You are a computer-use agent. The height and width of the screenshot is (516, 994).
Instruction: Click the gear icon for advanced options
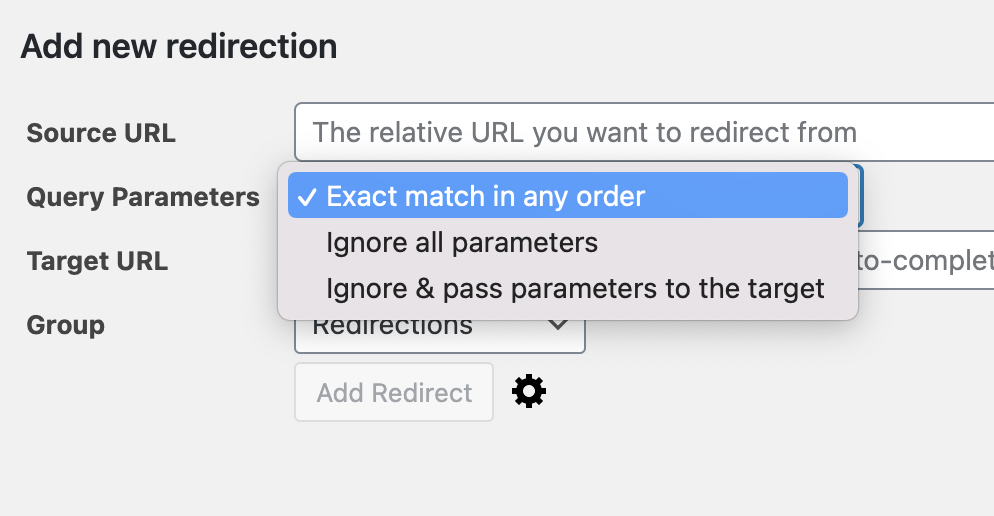[529, 392]
